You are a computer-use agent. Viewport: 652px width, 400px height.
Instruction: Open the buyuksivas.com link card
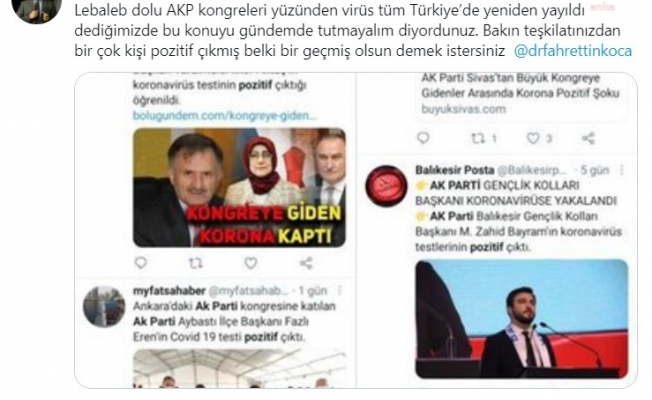[522, 95]
